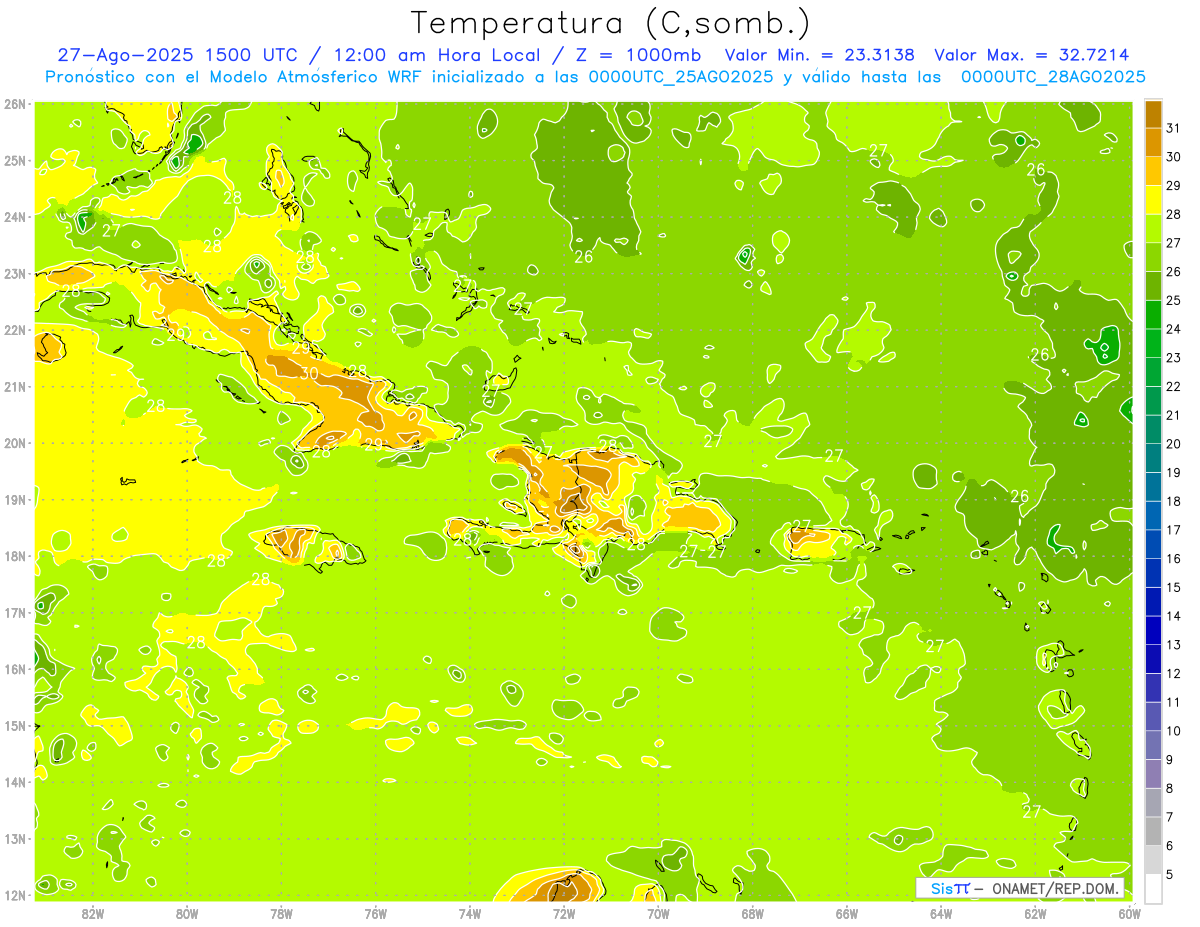Image resolution: width=1200 pixels, height=927 pixels.
Task: Click the 64W longitude axis label
Action: click(x=941, y=914)
